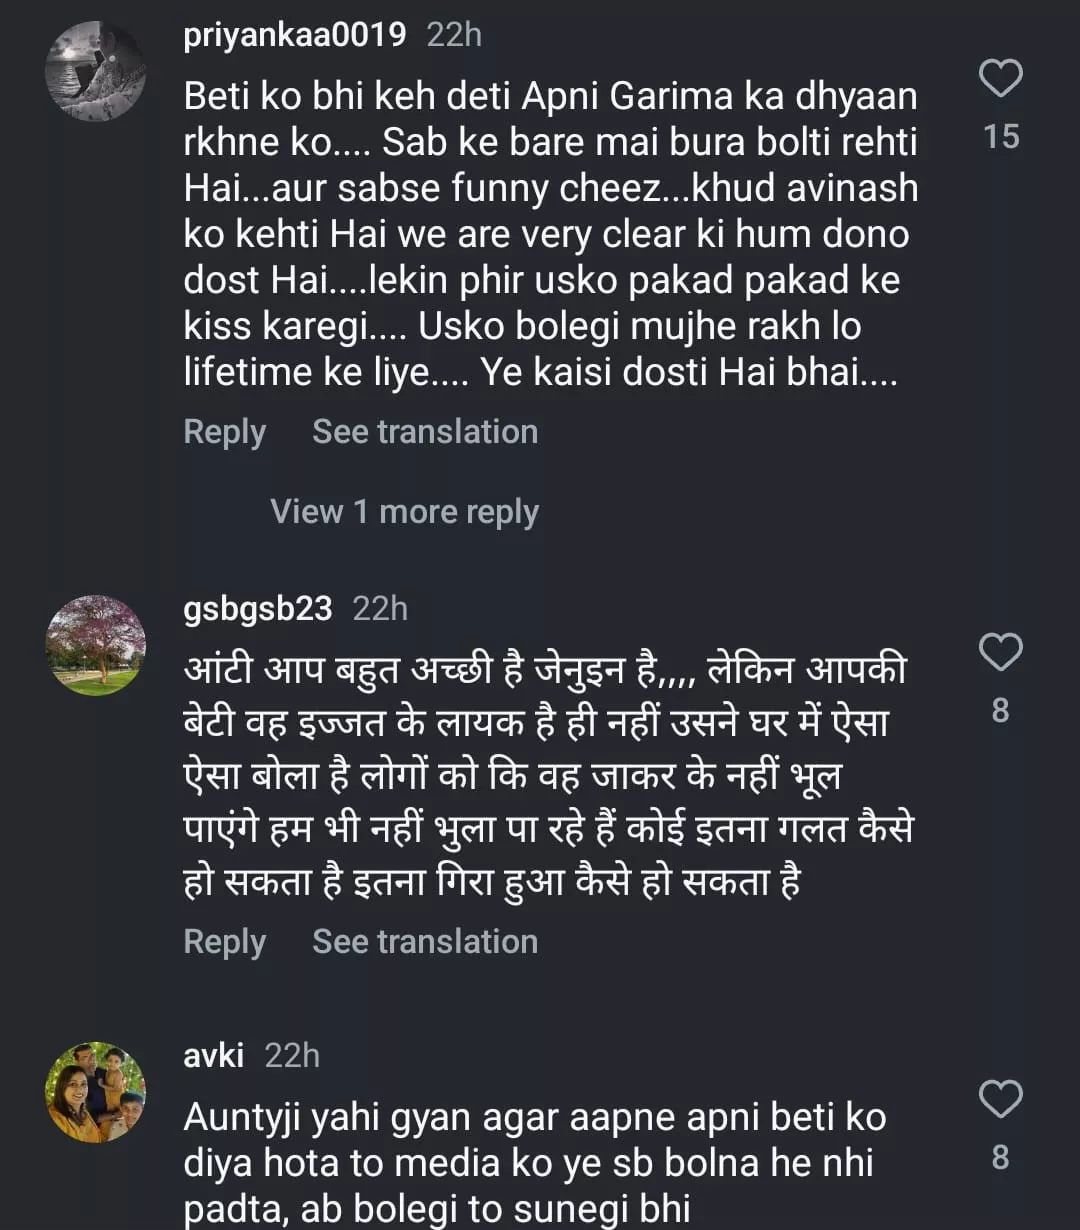Open priyankaa0019 username profile

[x=295, y=35]
